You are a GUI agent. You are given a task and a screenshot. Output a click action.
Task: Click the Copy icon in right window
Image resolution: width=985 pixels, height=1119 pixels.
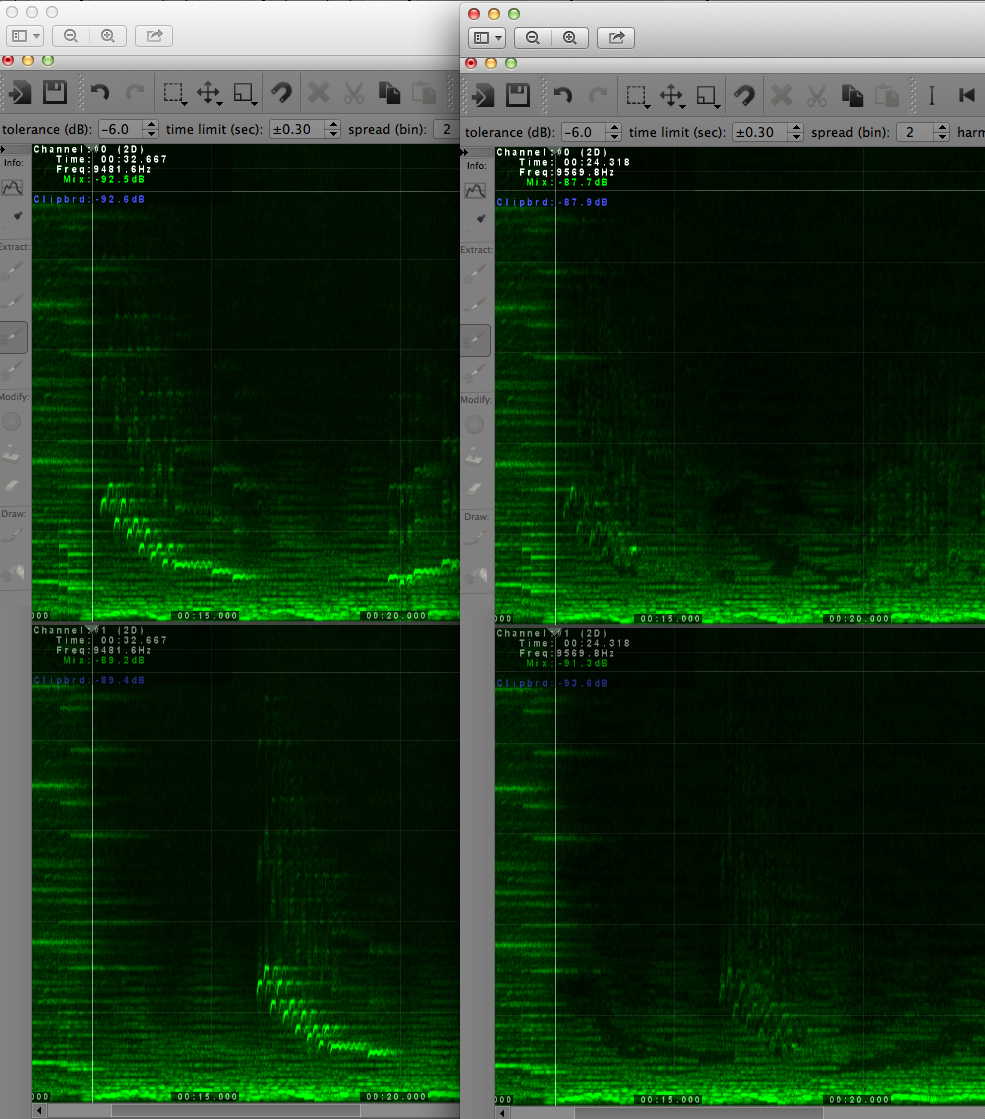coord(852,96)
